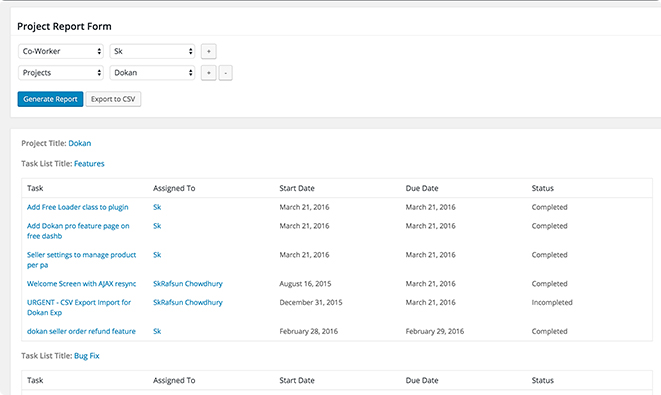Select the 'Incompleted' status cell

pyautogui.click(x=552, y=302)
